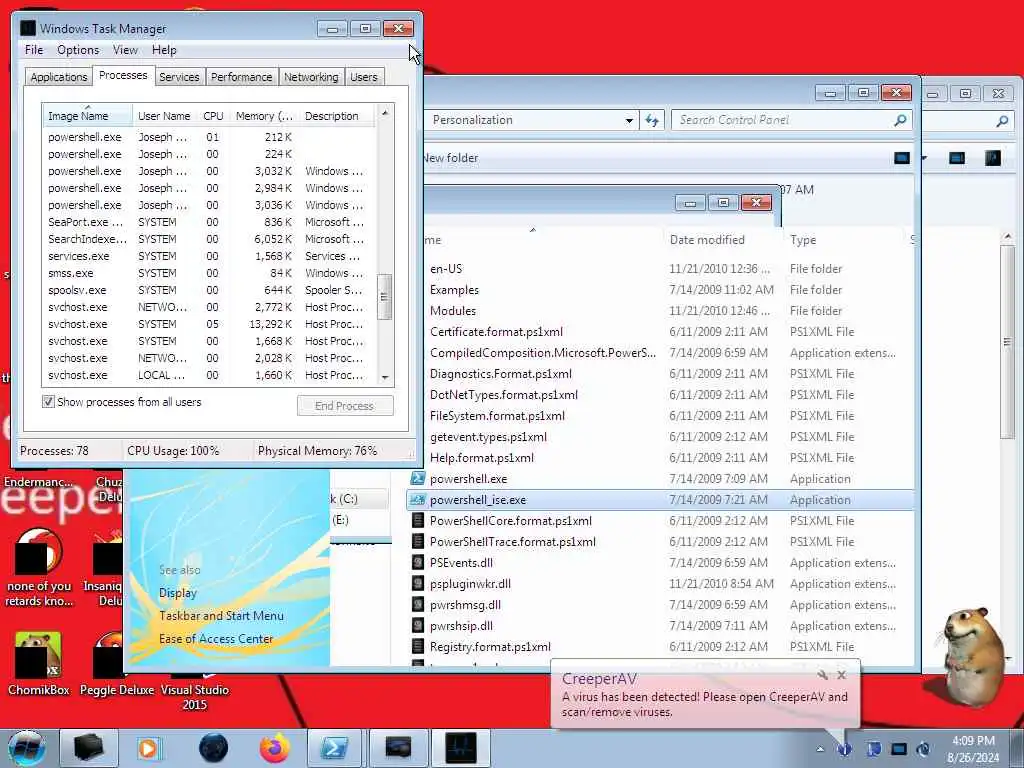Open Peggle Deluxe desktop shortcut
Image resolution: width=1024 pixels, height=768 pixels.
click(117, 662)
